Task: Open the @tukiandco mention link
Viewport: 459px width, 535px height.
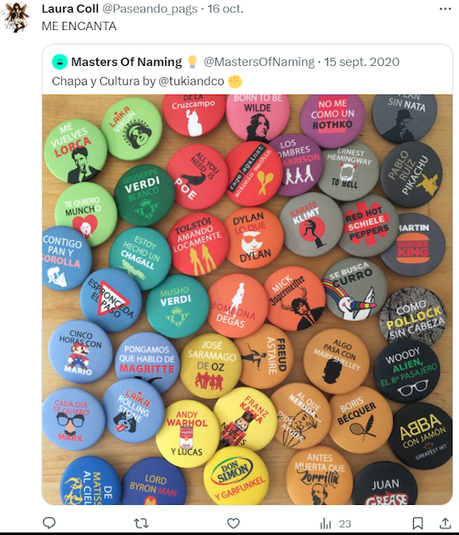Action: tap(191, 81)
